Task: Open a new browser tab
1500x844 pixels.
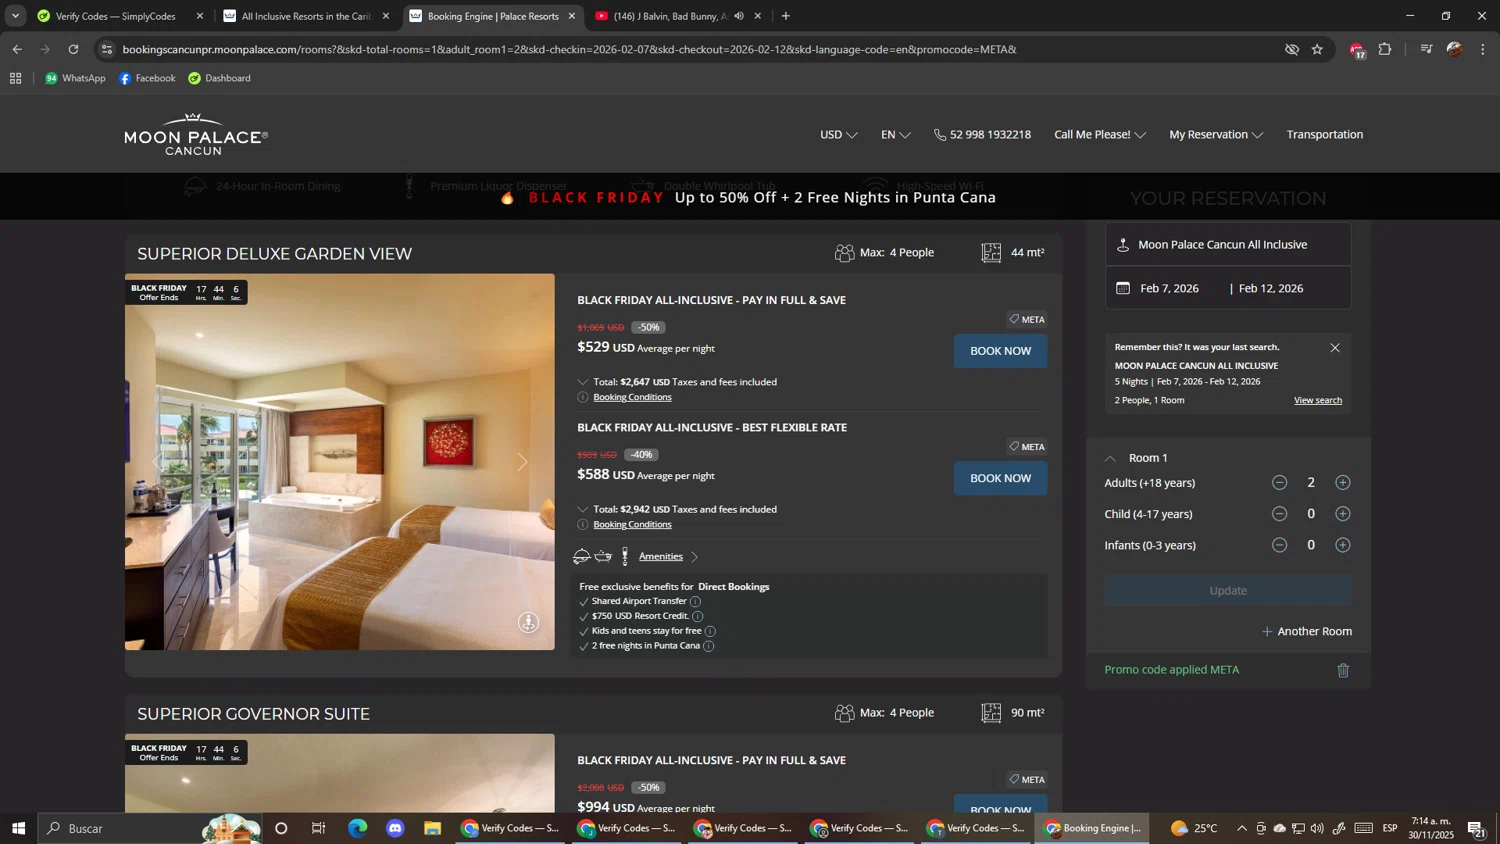Action: point(786,16)
